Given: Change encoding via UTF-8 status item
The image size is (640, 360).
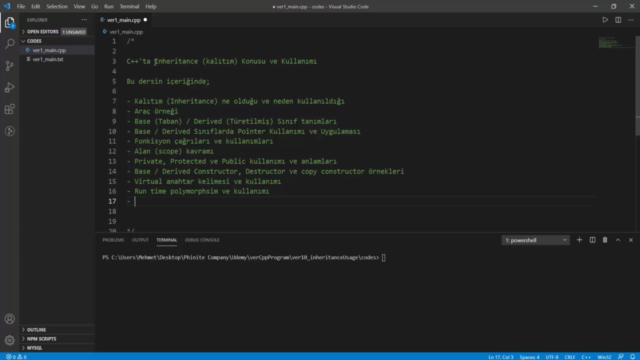Looking at the screenshot, I should (552, 357).
